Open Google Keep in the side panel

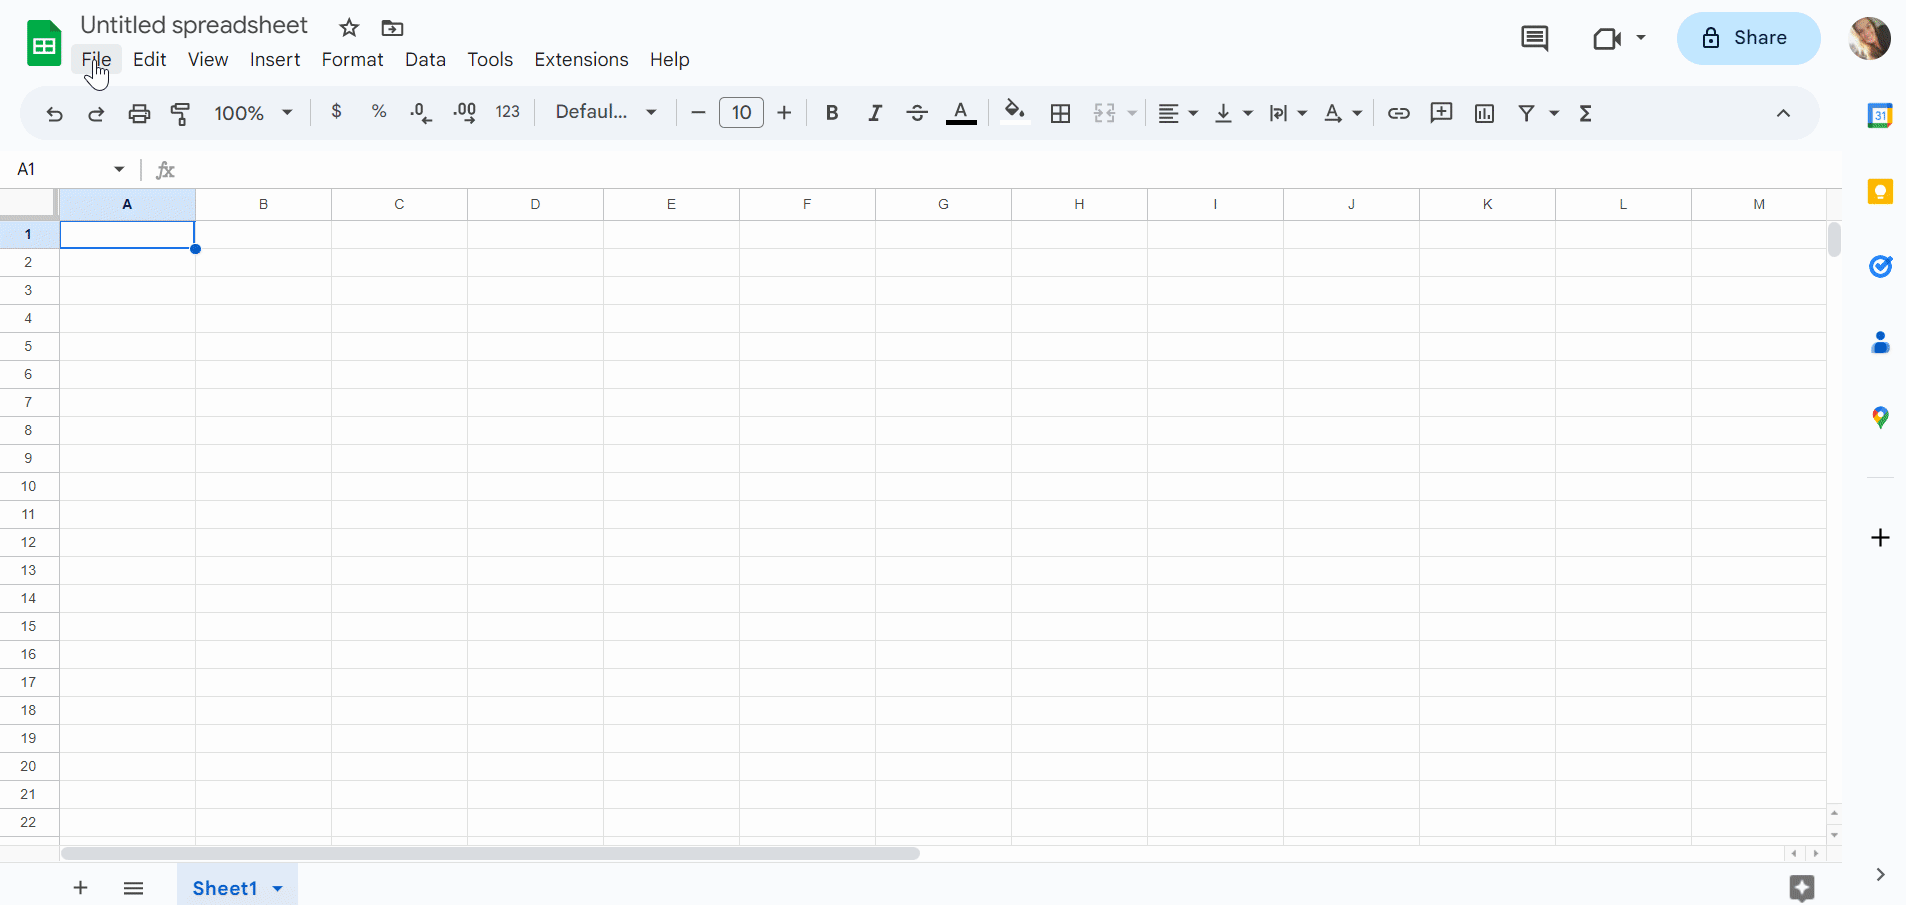tap(1880, 191)
